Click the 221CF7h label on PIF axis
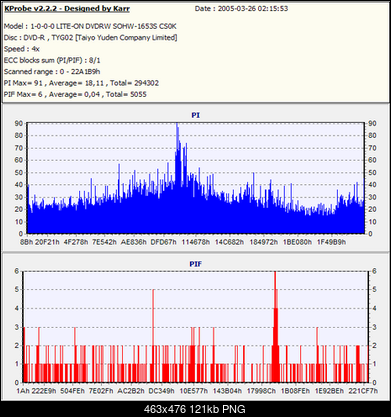 click(x=363, y=391)
